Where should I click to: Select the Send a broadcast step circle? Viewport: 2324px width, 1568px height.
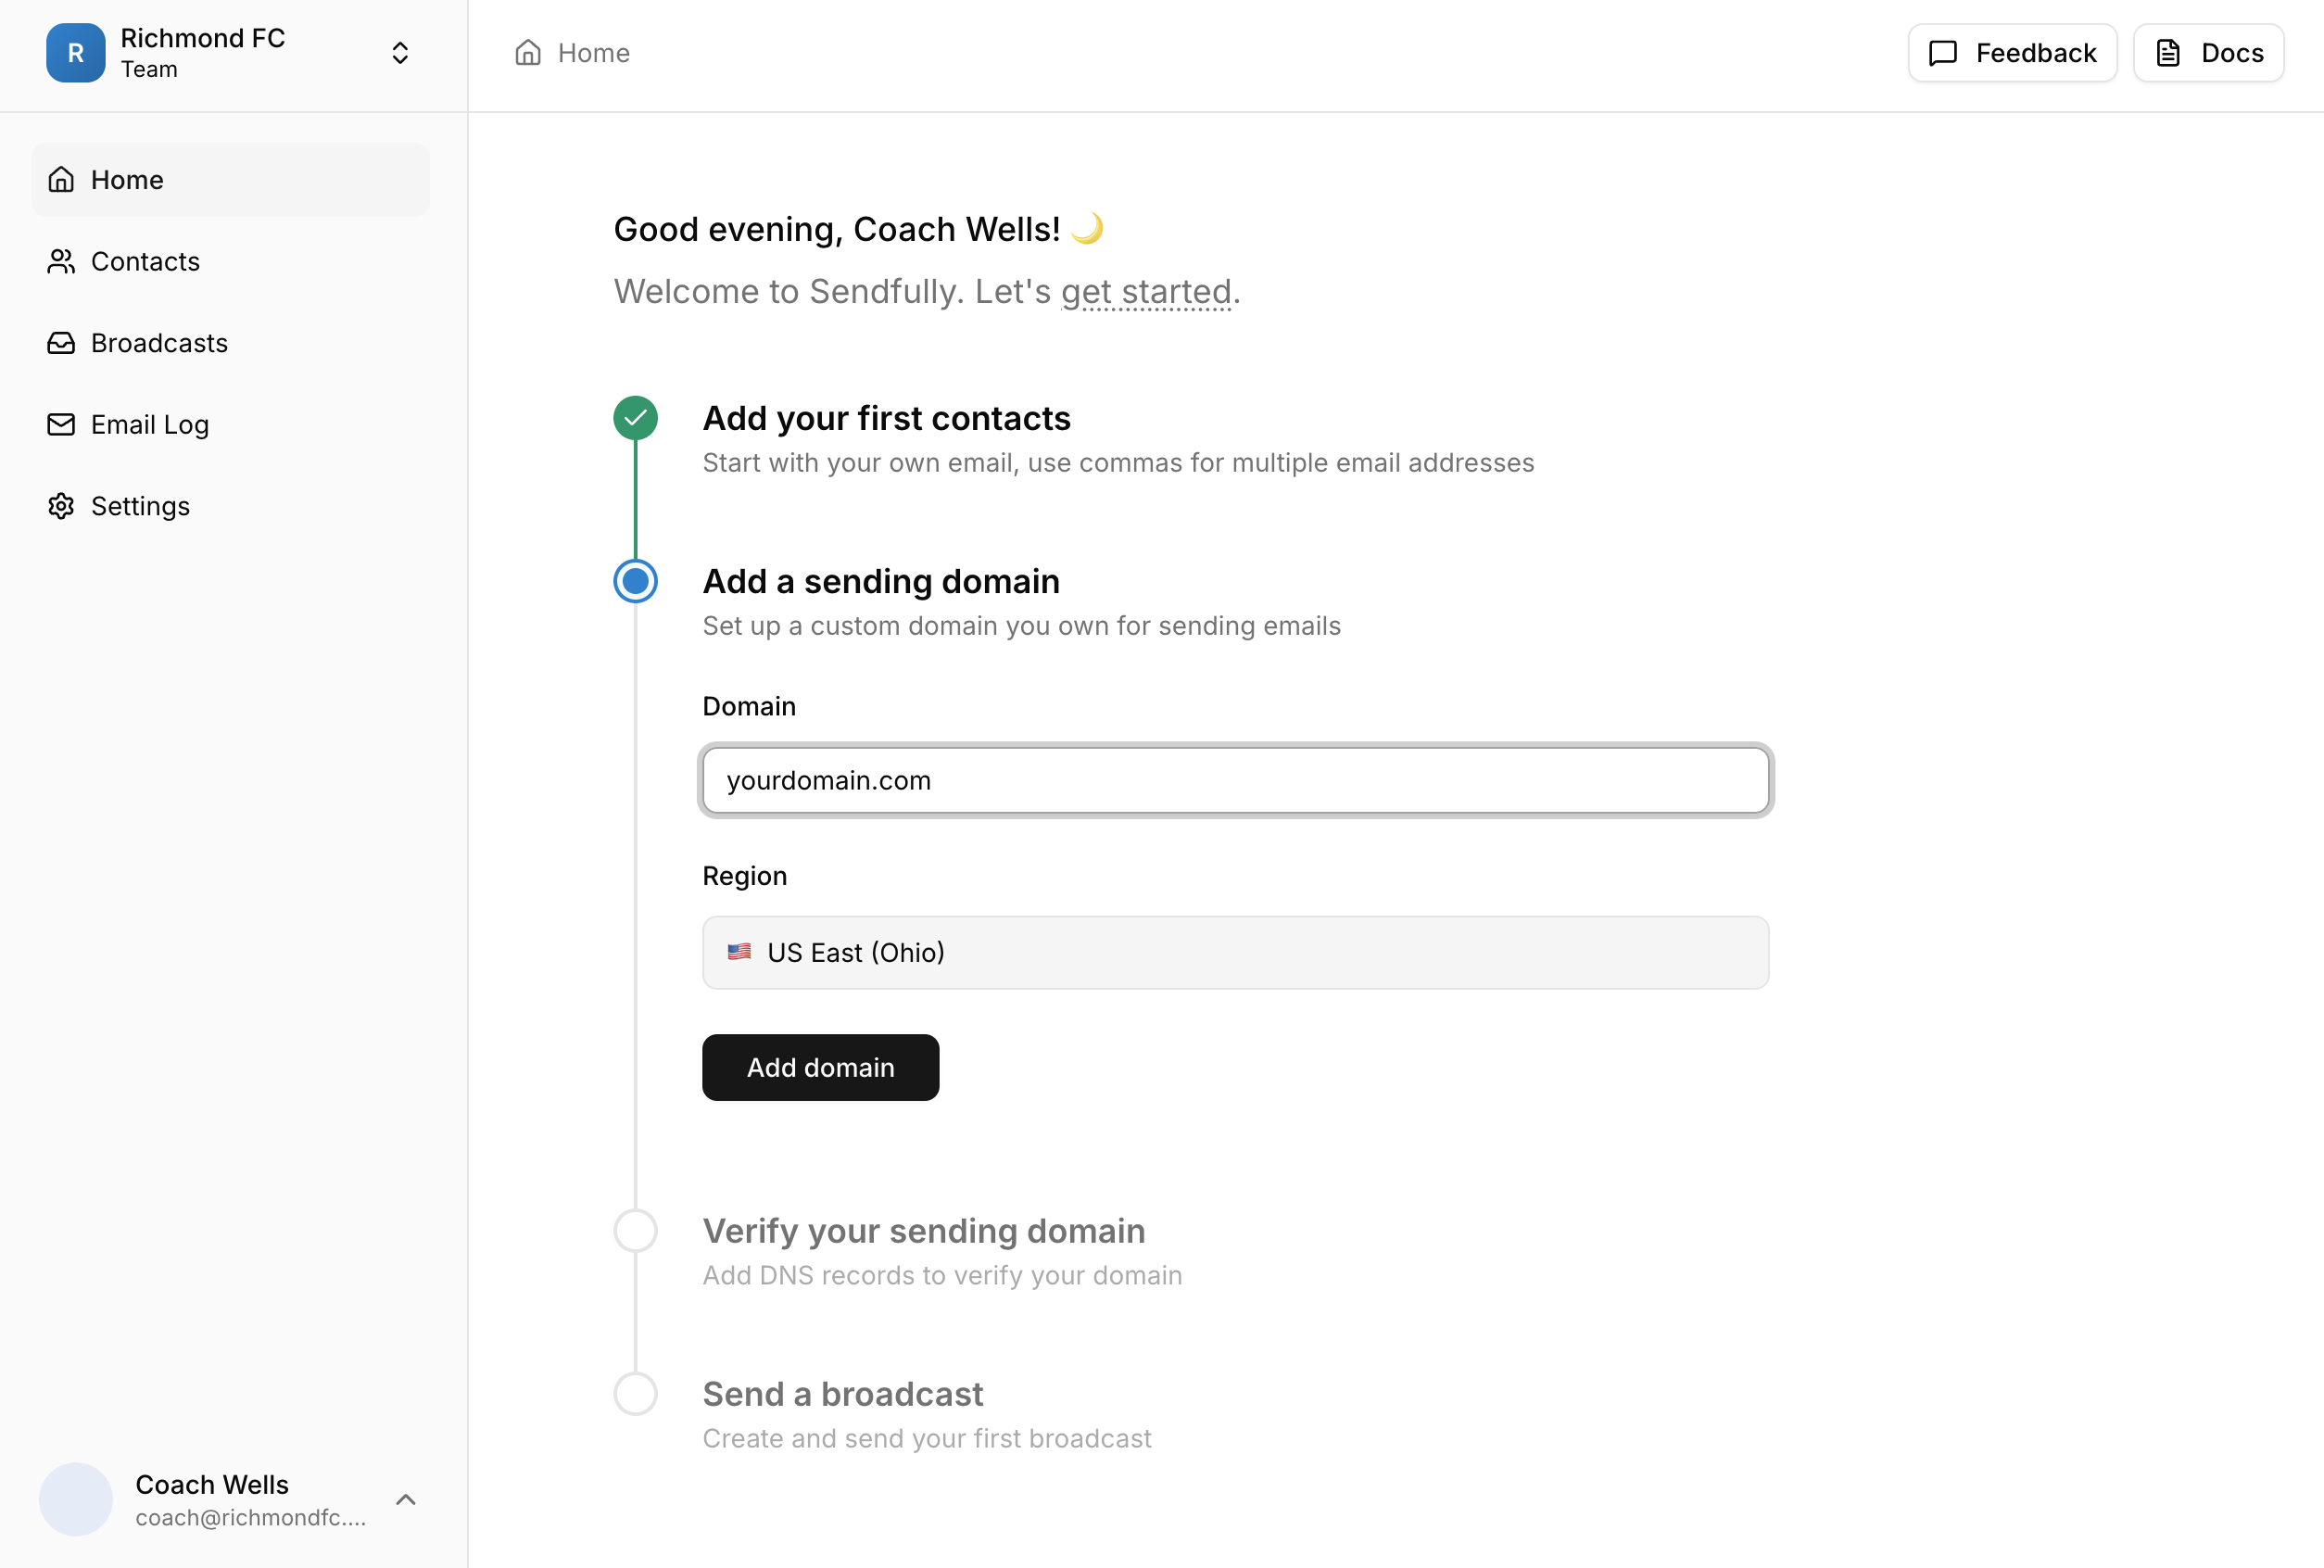[x=635, y=1393]
